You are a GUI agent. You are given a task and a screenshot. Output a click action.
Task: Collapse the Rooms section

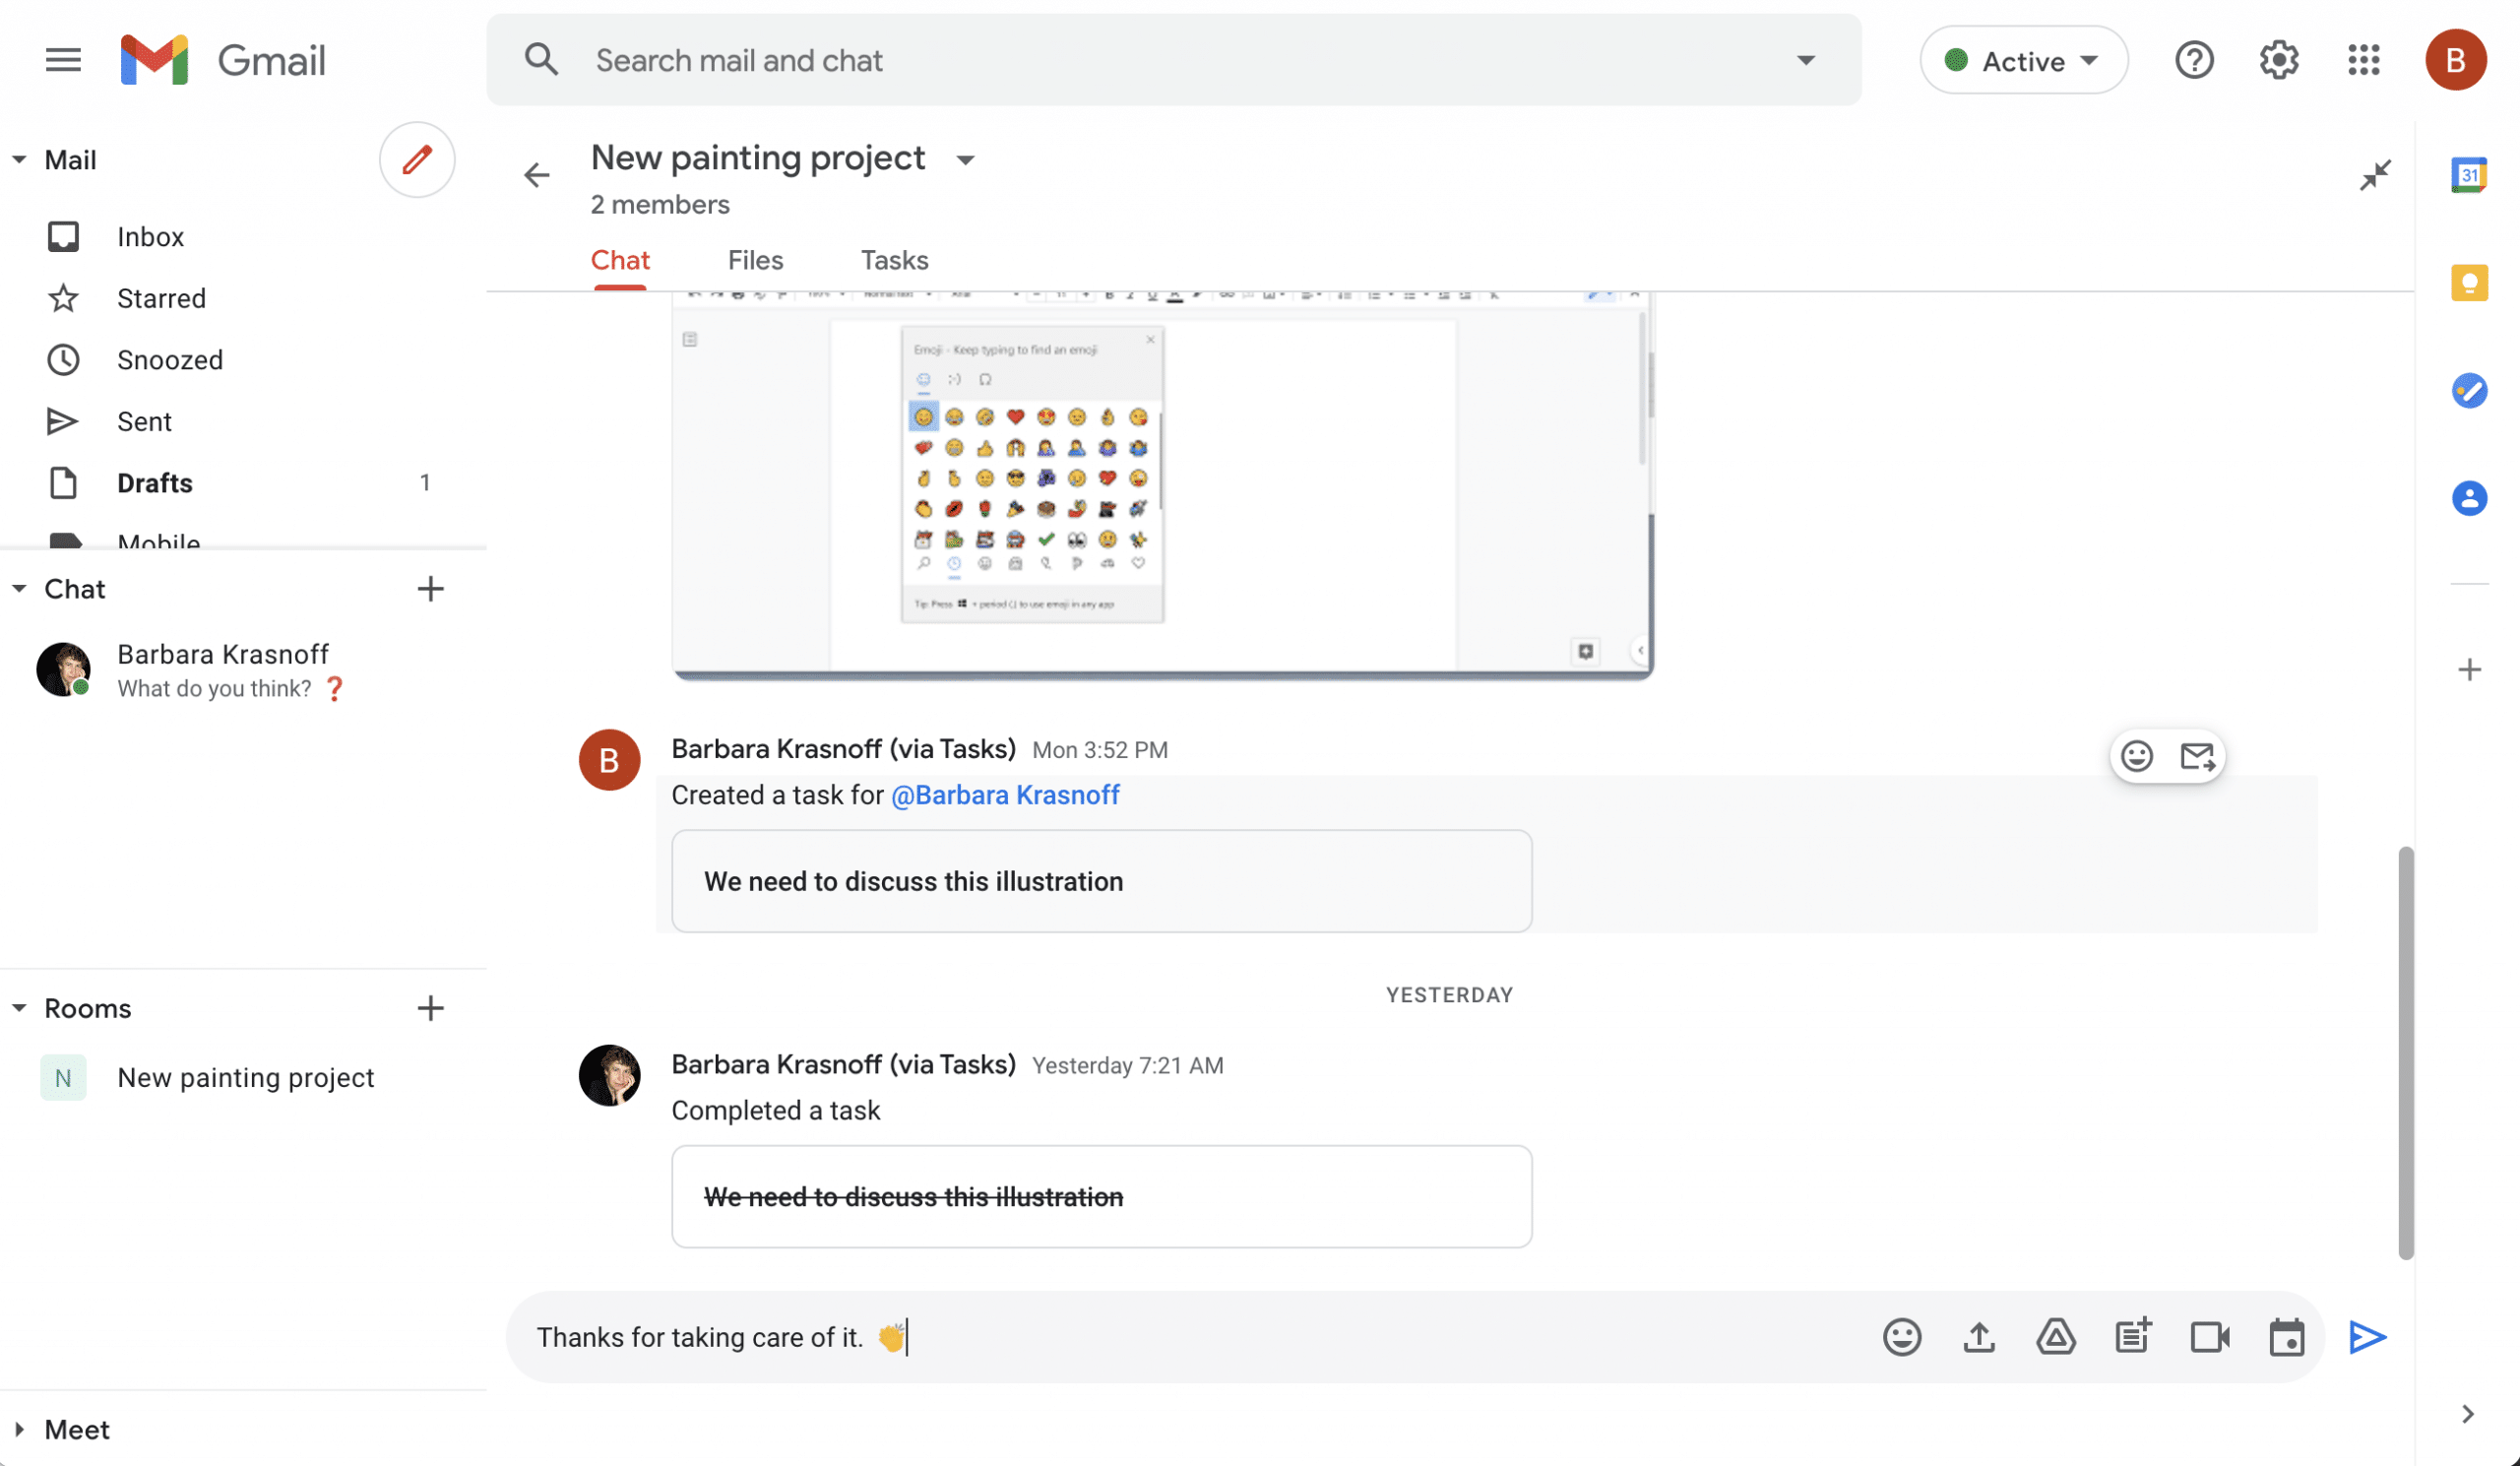[19, 1008]
